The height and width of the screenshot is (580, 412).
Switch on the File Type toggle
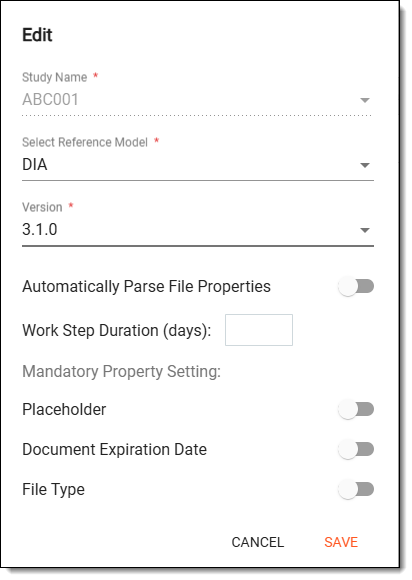point(356,489)
